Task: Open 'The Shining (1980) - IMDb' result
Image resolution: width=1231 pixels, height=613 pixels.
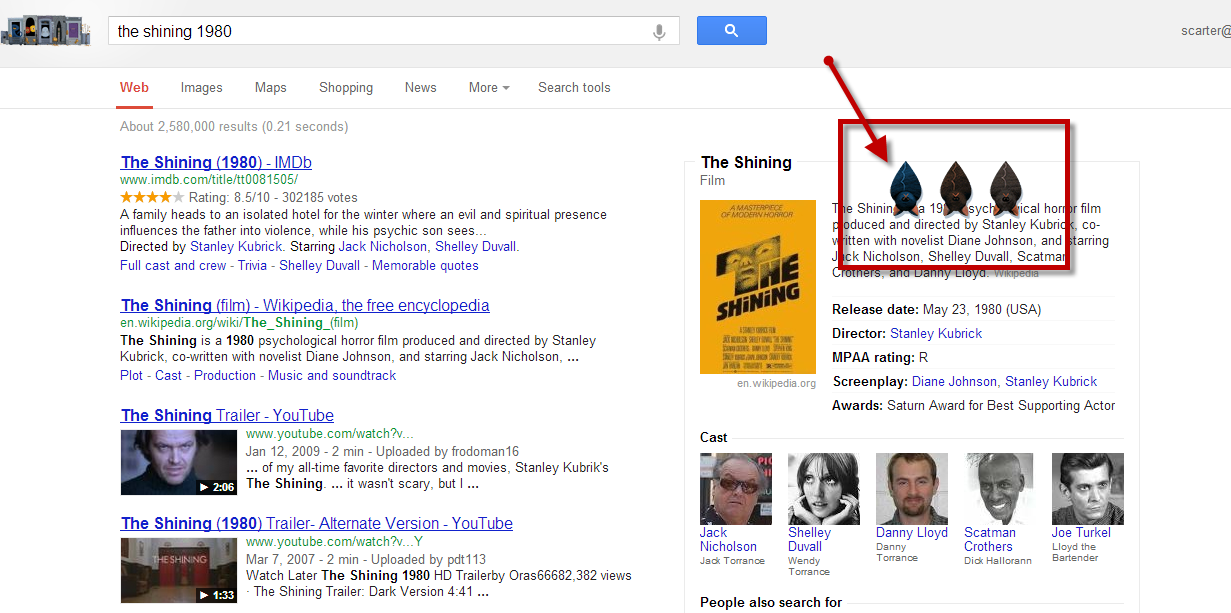Action: pos(216,162)
